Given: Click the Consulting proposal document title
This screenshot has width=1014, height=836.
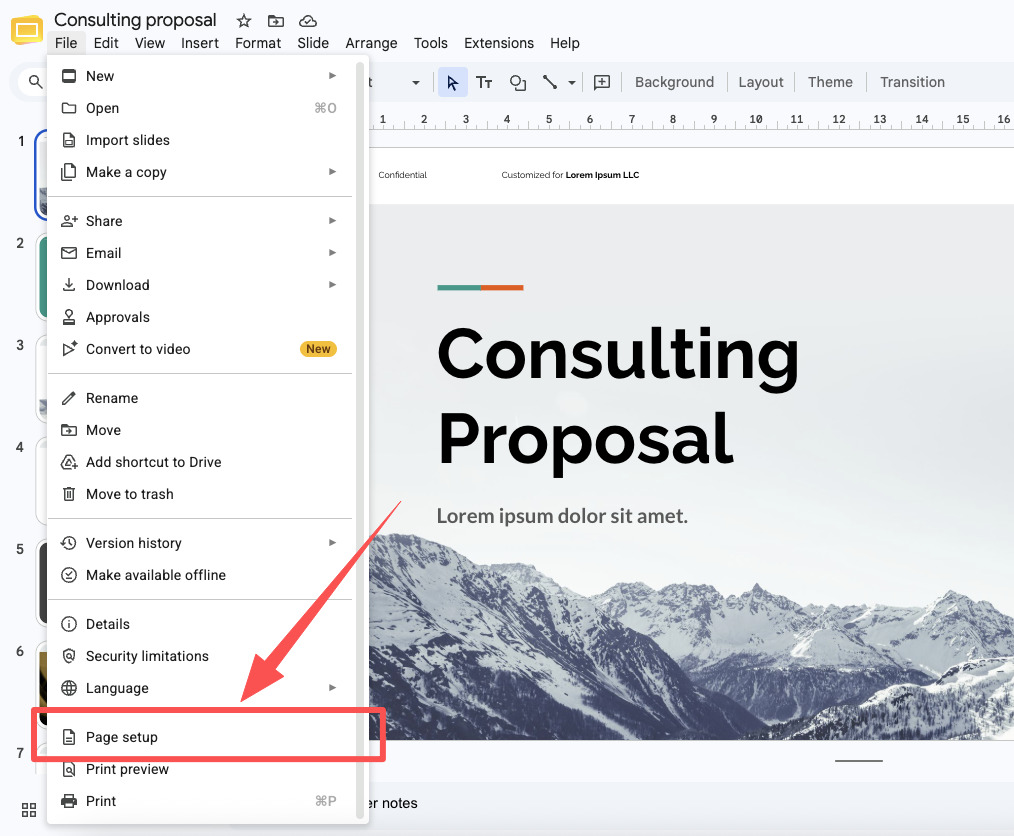Looking at the screenshot, I should coord(135,20).
